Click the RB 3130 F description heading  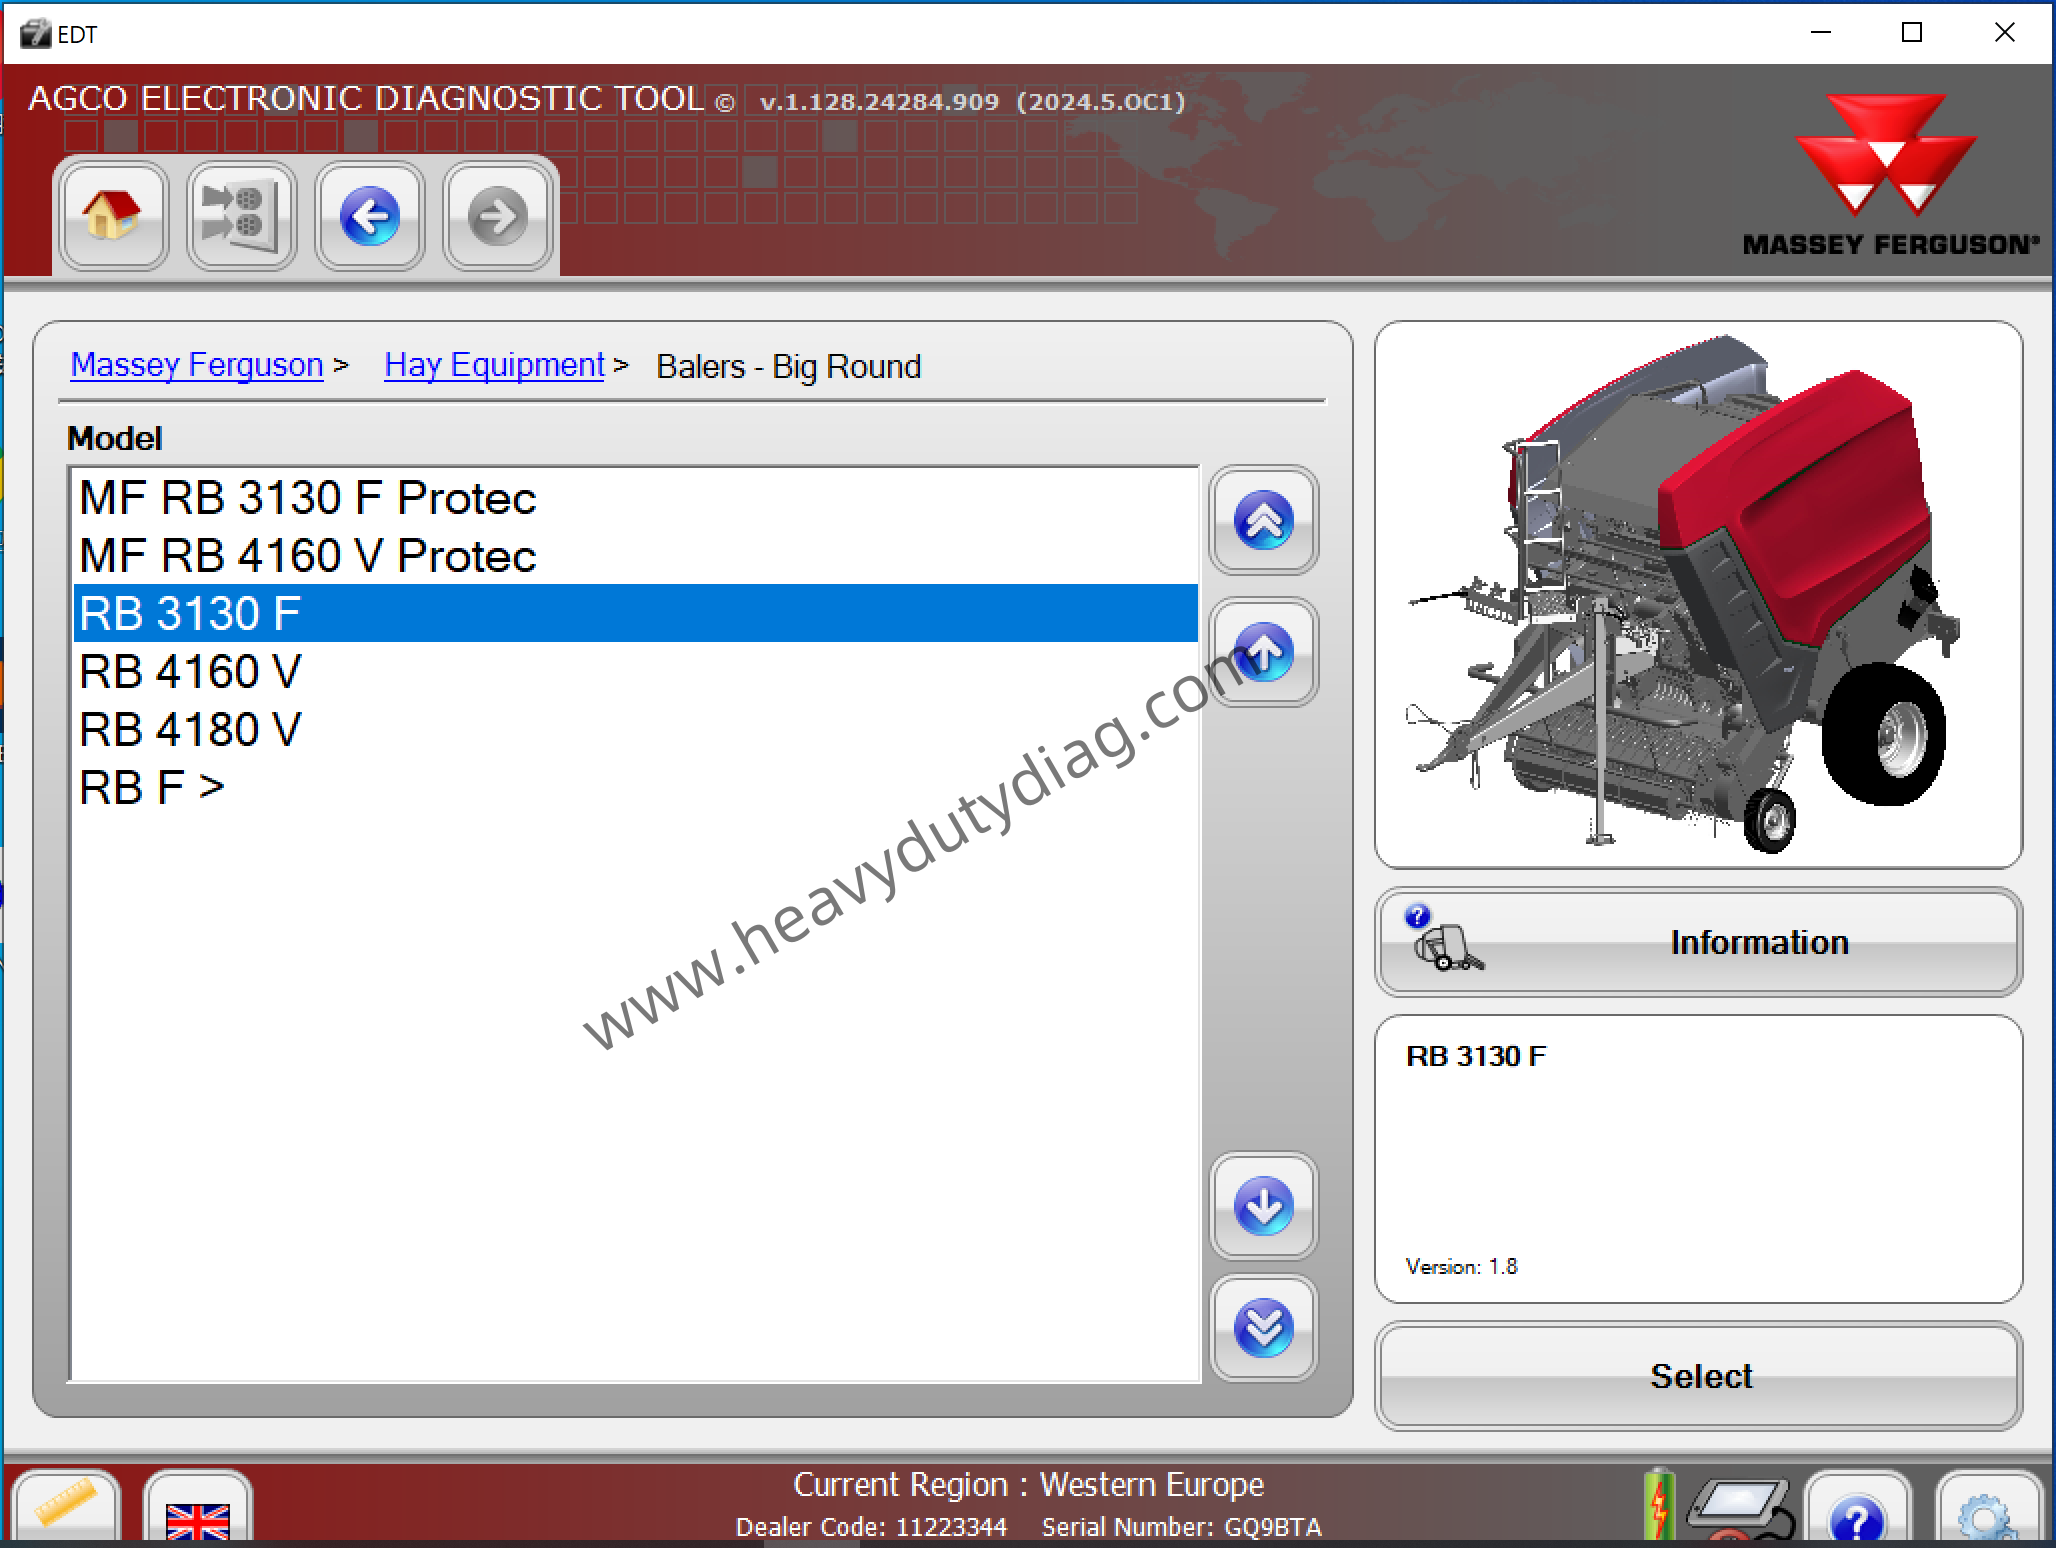(x=1475, y=1056)
